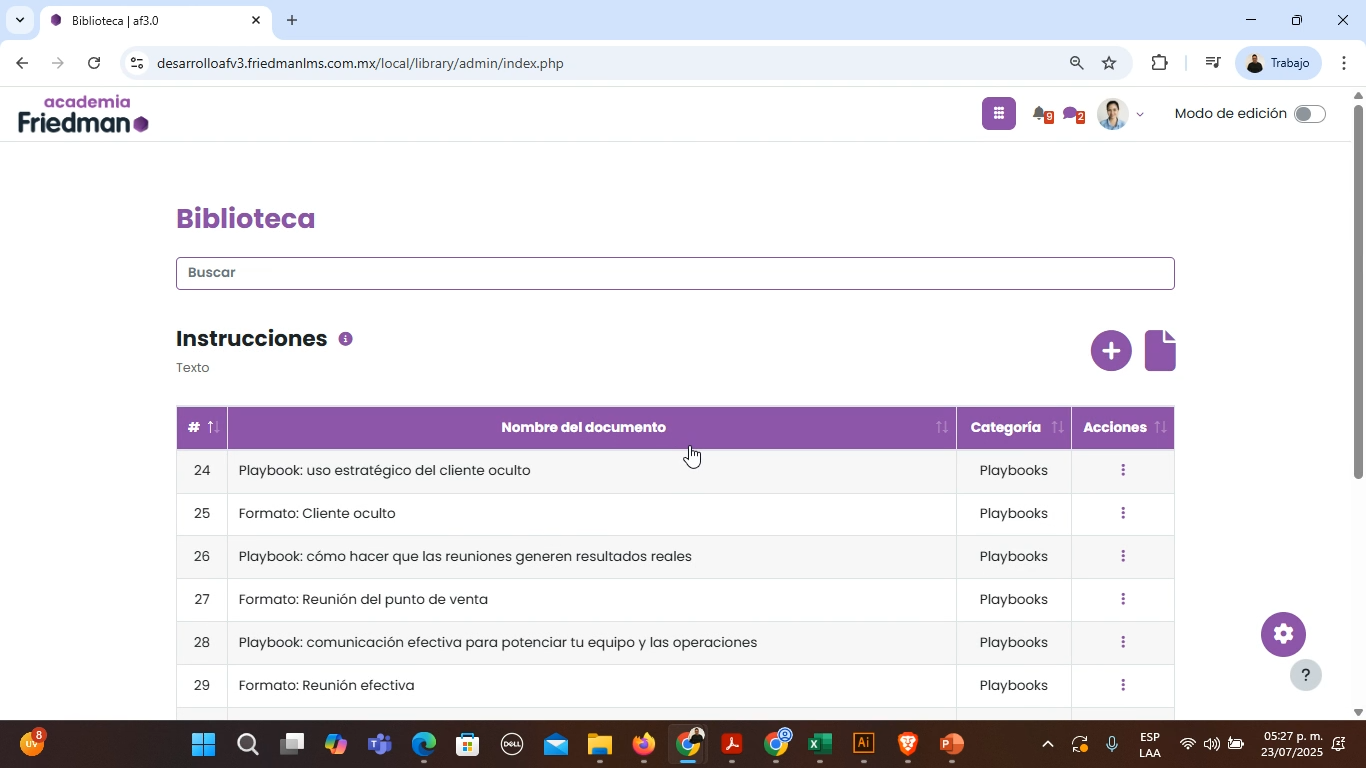This screenshot has width=1366, height=768.
Task: Open the help question mark button
Action: pyautogui.click(x=1305, y=675)
